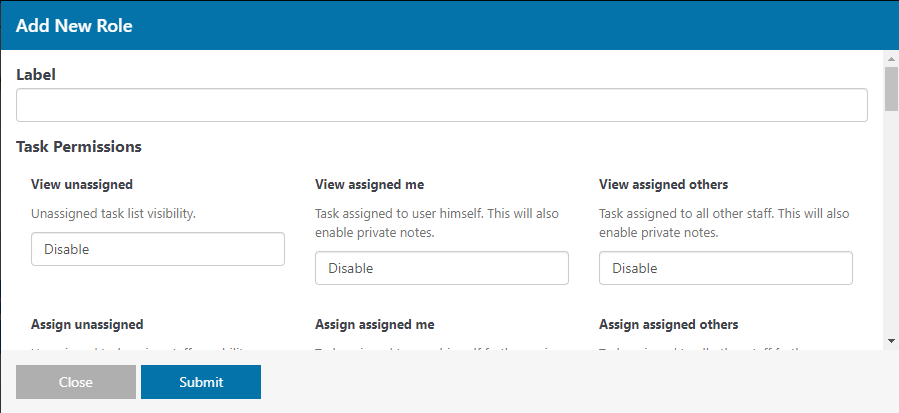Click the scrollbar up arrow
The width and height of the screenshot is (899, 413).
pos(891,59)
